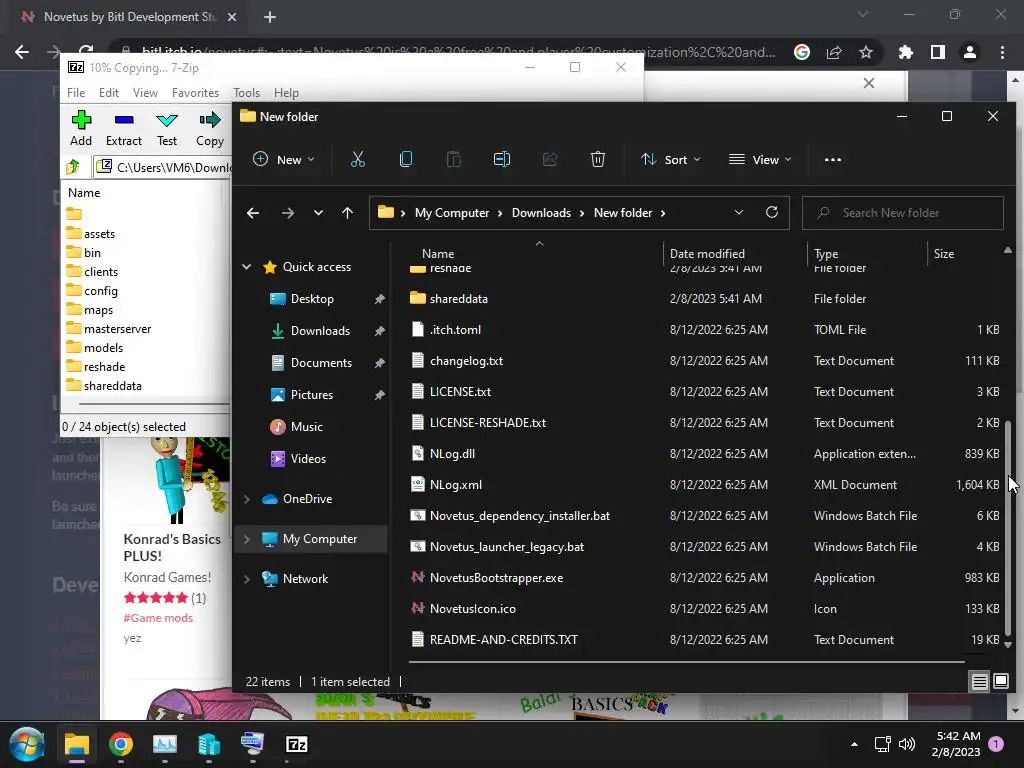This screenshot has width=1024, height=768.
Task: Reload the Chrome page
Action: click(x=86, y=51)
